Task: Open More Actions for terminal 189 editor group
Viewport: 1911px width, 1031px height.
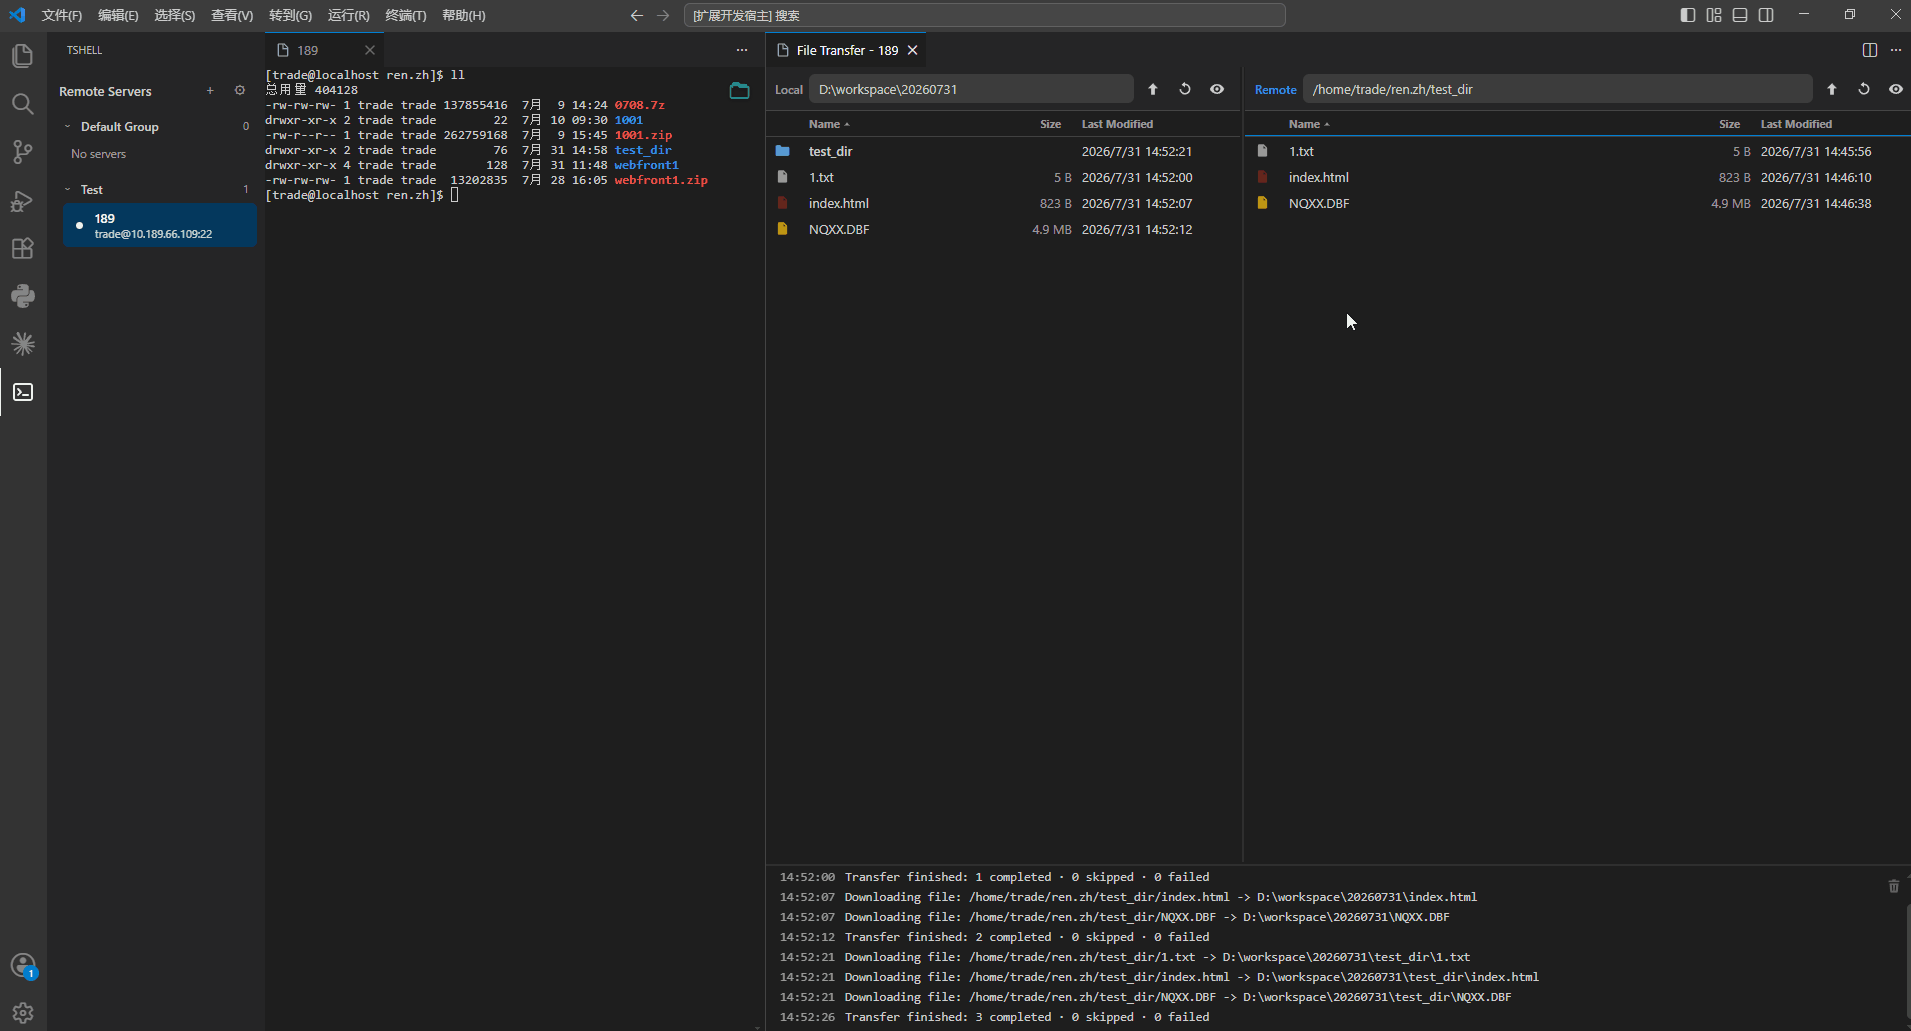Action: [742, 50]
